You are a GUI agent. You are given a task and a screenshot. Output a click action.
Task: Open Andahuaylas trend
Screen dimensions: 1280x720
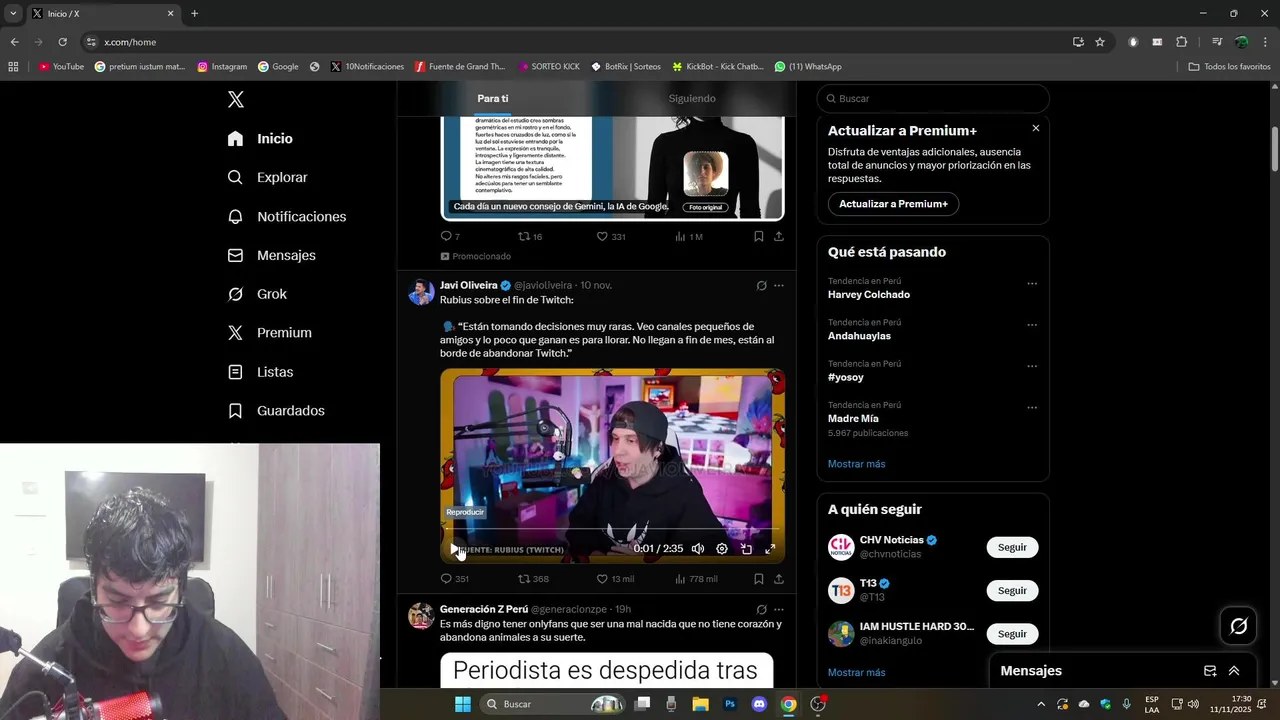(860, 336)
